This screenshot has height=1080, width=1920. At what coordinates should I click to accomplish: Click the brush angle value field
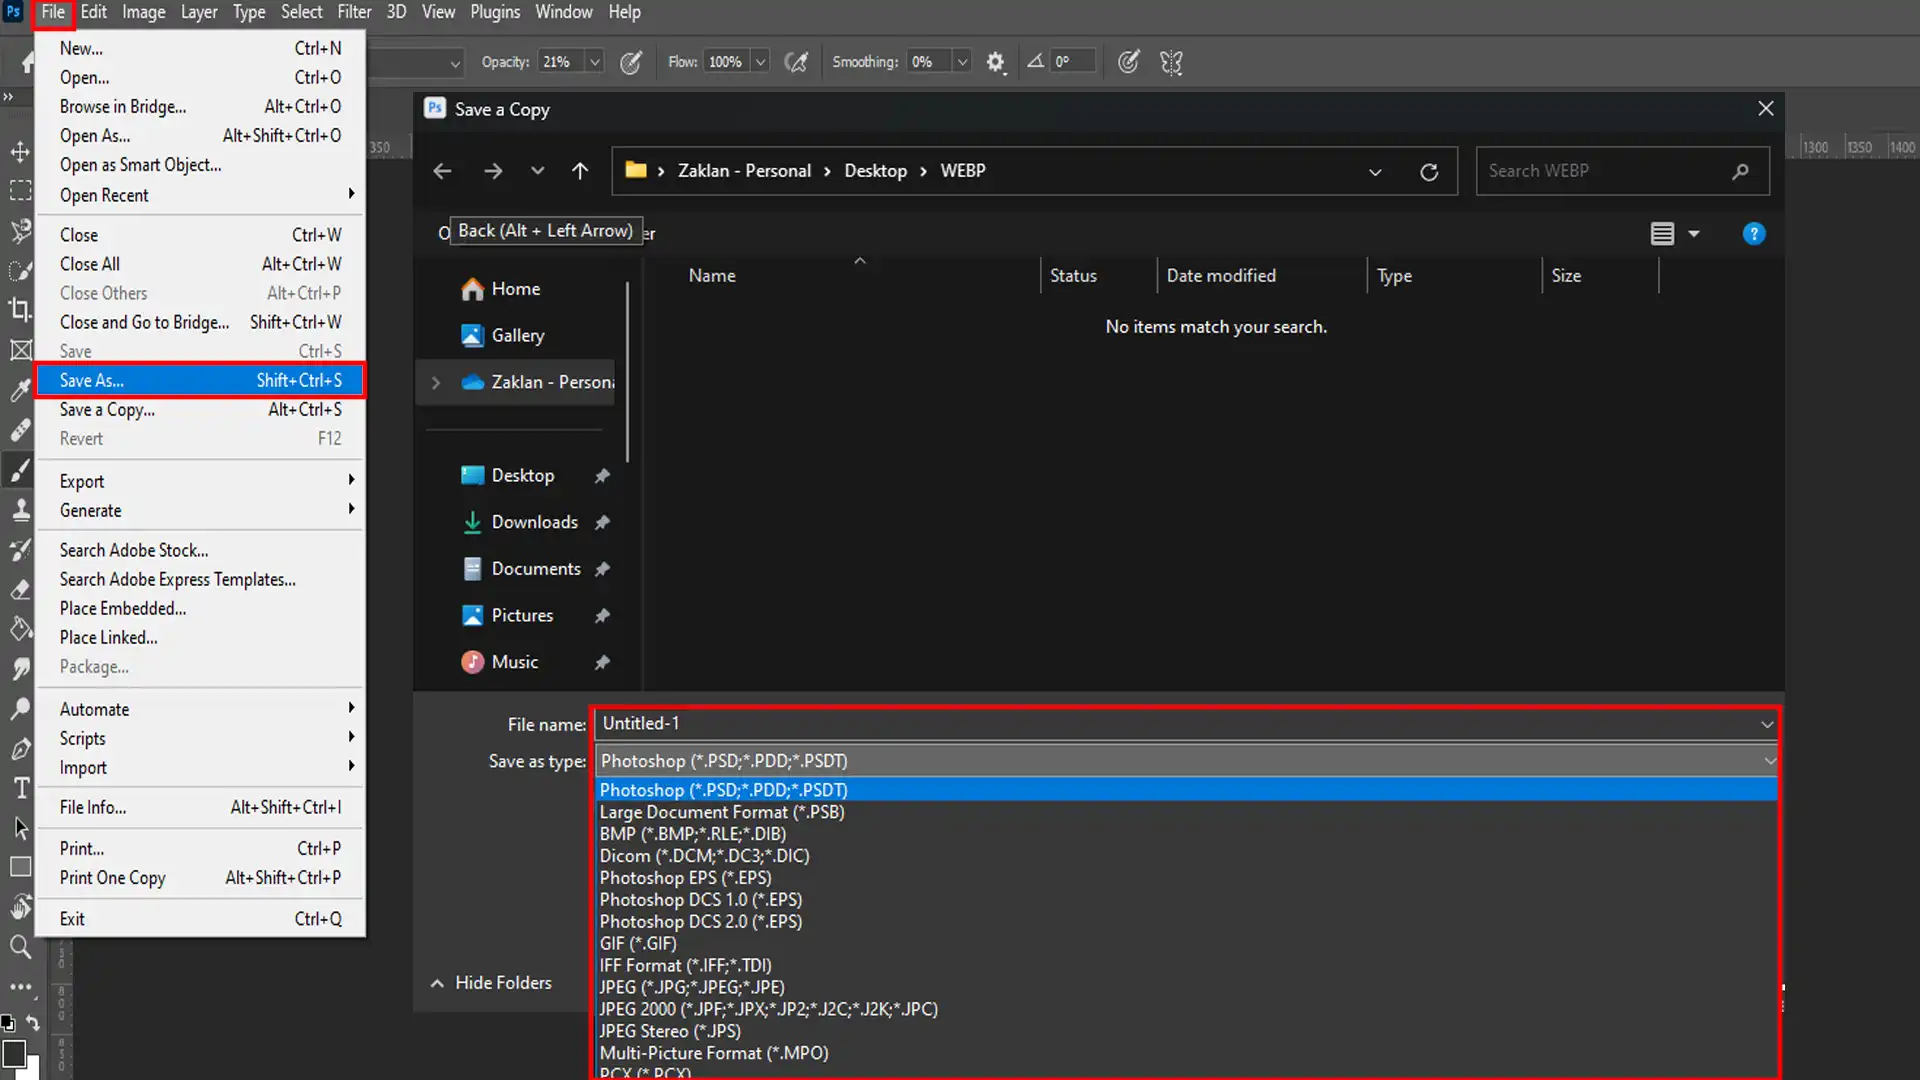coord(1073,62)
